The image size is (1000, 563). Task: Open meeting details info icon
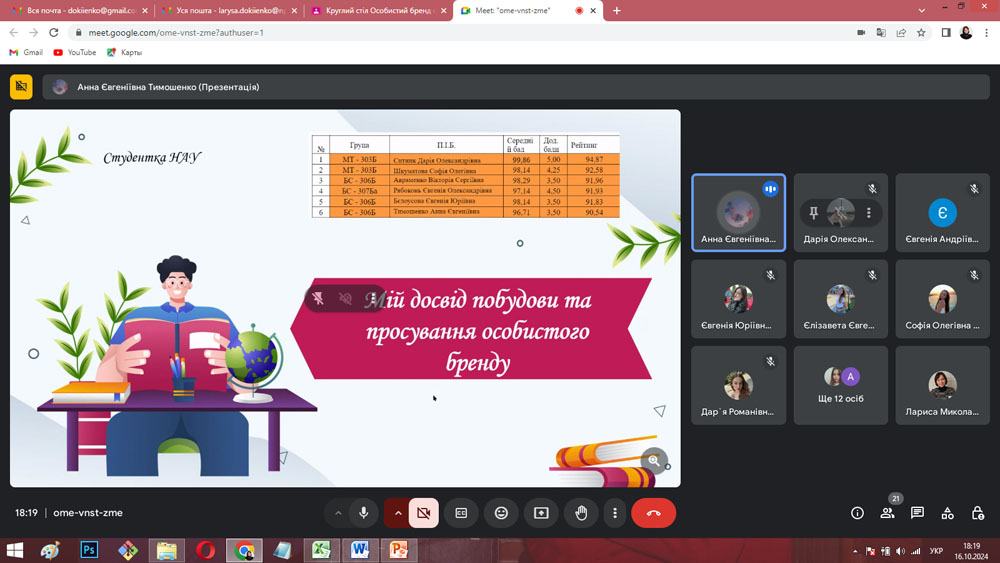857,513
